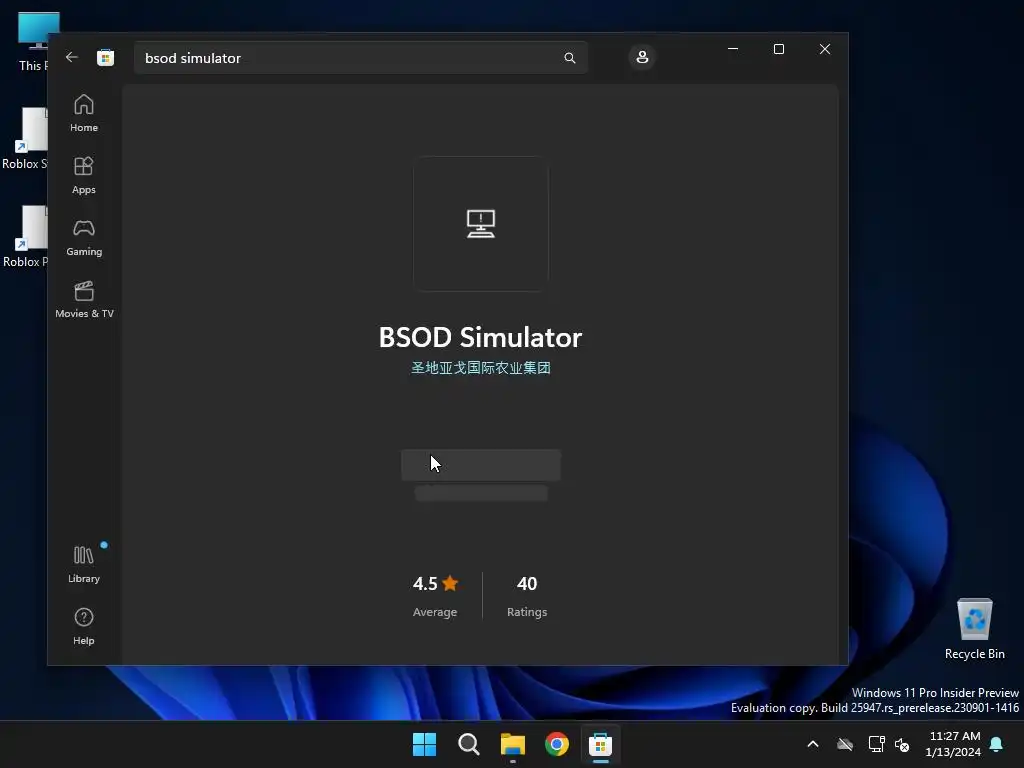The width and height of the screenshot is (1024, 768).
Task: Open the Gaming section in sidebar
Action: point(84,238)
